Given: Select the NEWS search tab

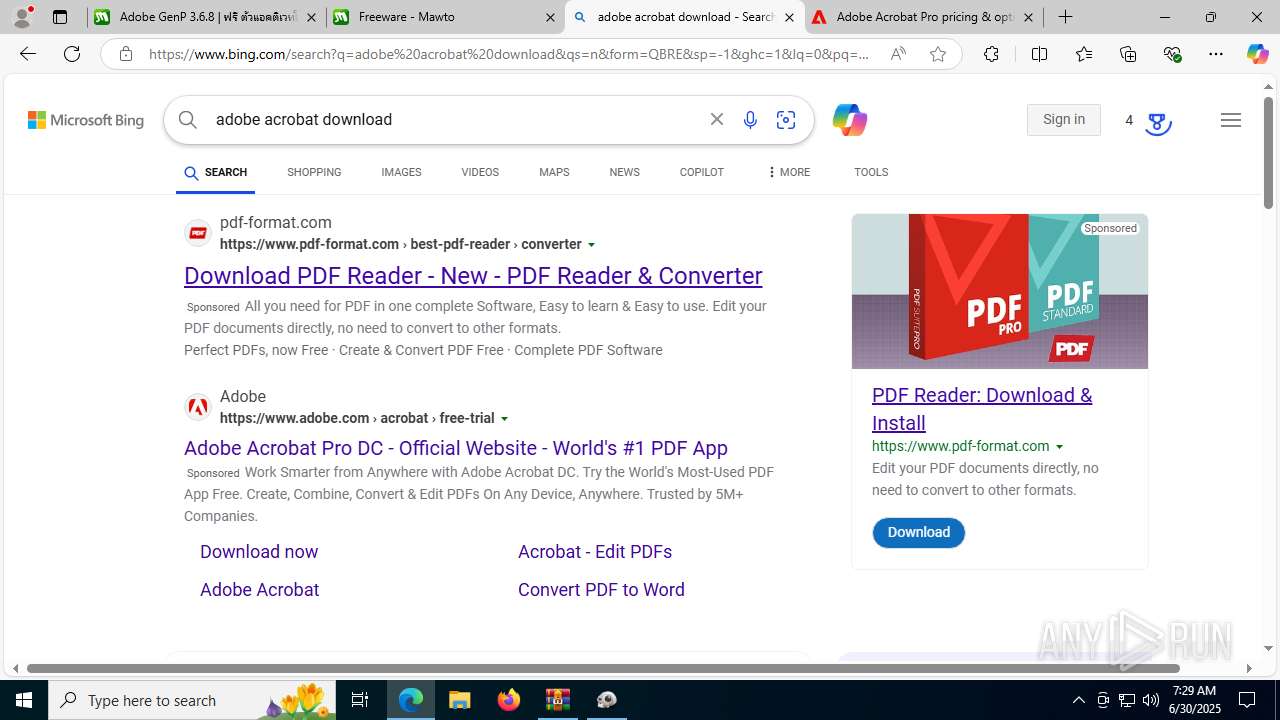Looking at the screenshot, I should tap(624, 172).
